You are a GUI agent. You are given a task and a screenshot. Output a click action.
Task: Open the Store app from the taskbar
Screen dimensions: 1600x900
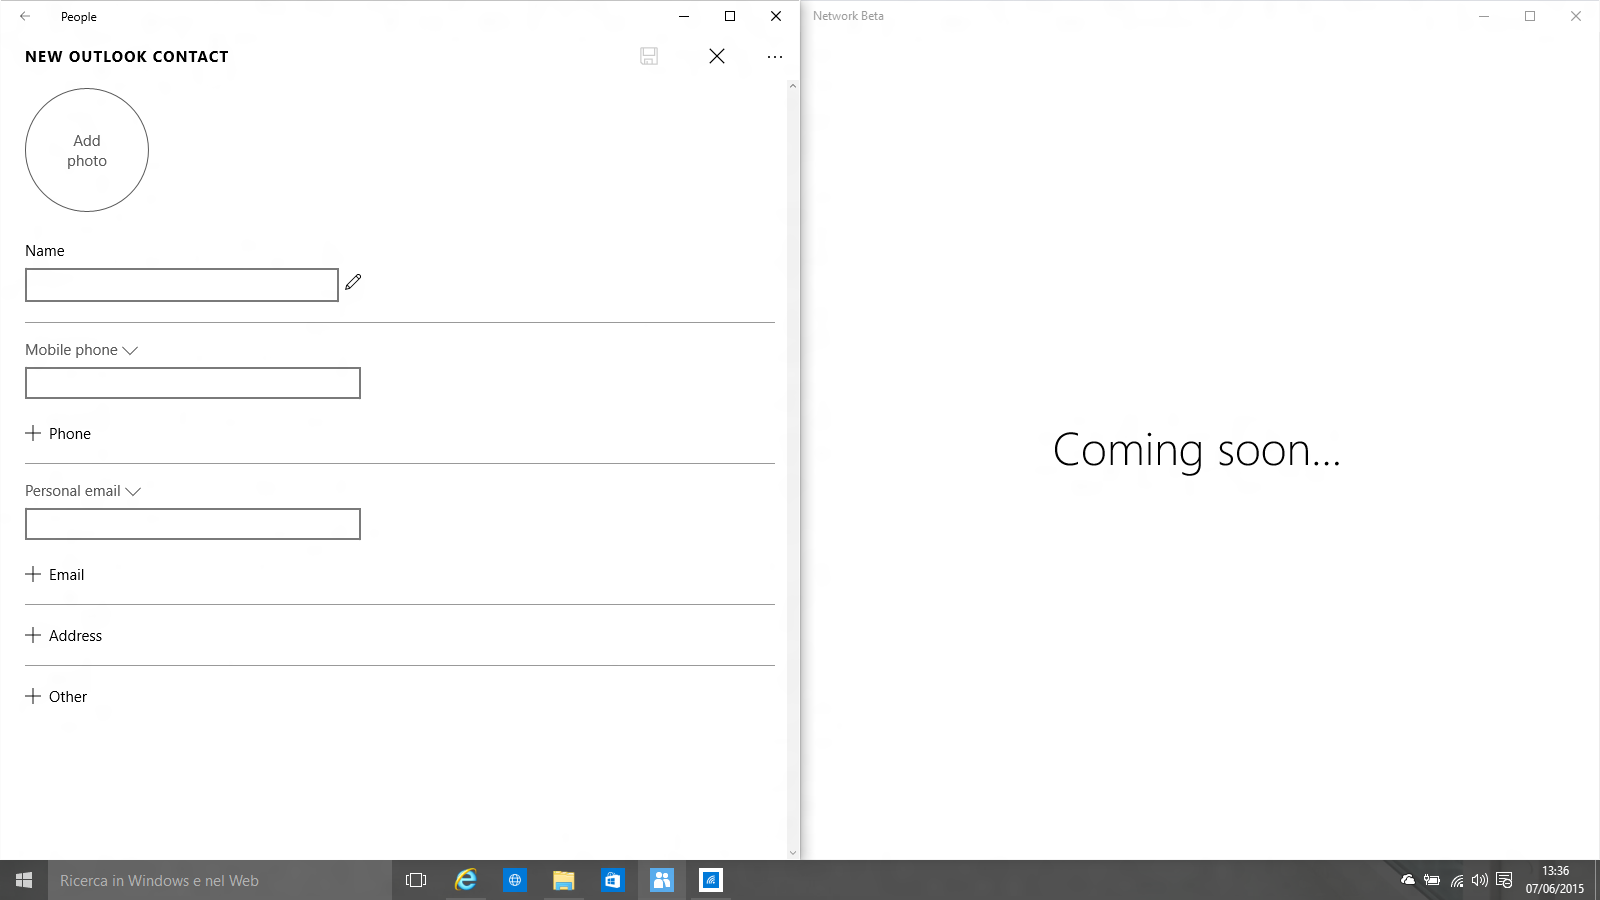tap(613, 880)
